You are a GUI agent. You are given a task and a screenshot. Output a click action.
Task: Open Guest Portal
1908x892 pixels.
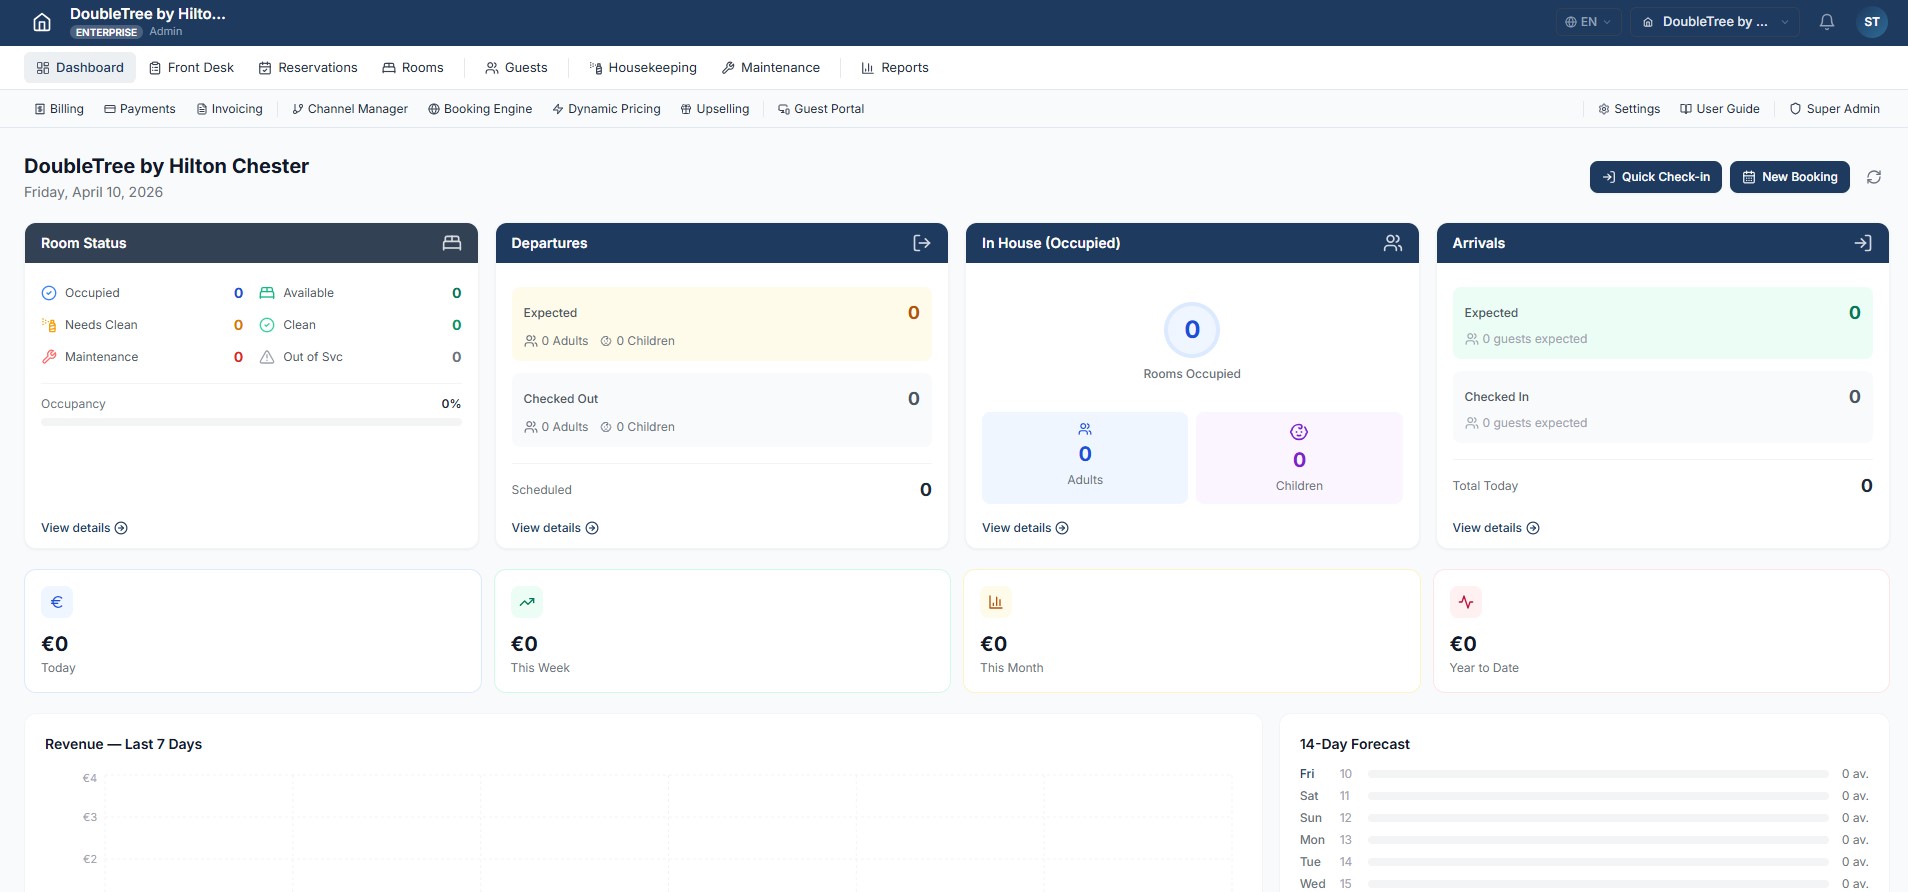coord(821,109)
